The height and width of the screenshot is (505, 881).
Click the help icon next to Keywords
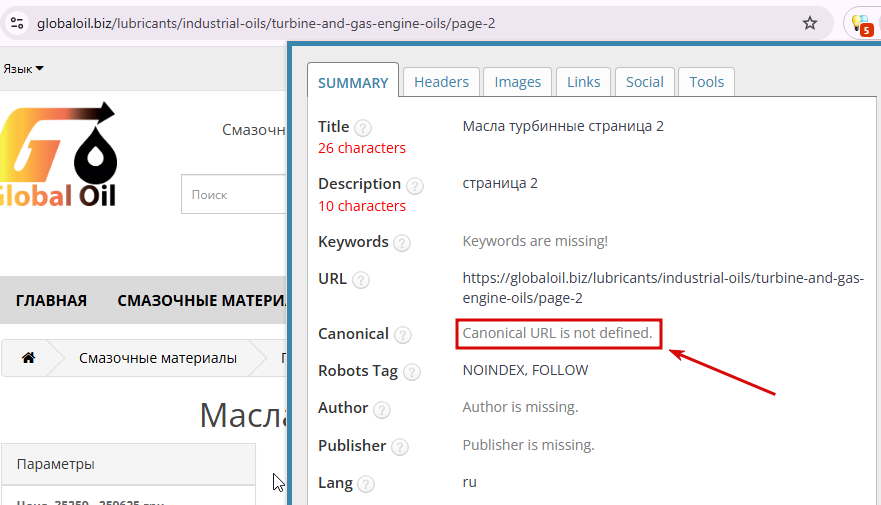pyautogui.click(x=402, y=243)
